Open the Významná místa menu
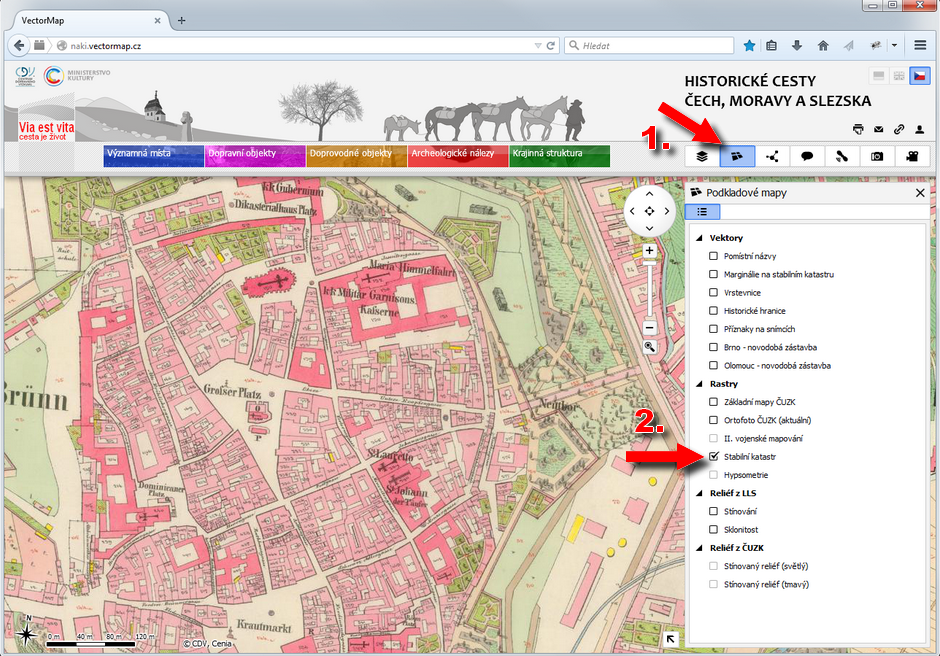The height and width of the screenshot is (656, 940). [153, 156]
